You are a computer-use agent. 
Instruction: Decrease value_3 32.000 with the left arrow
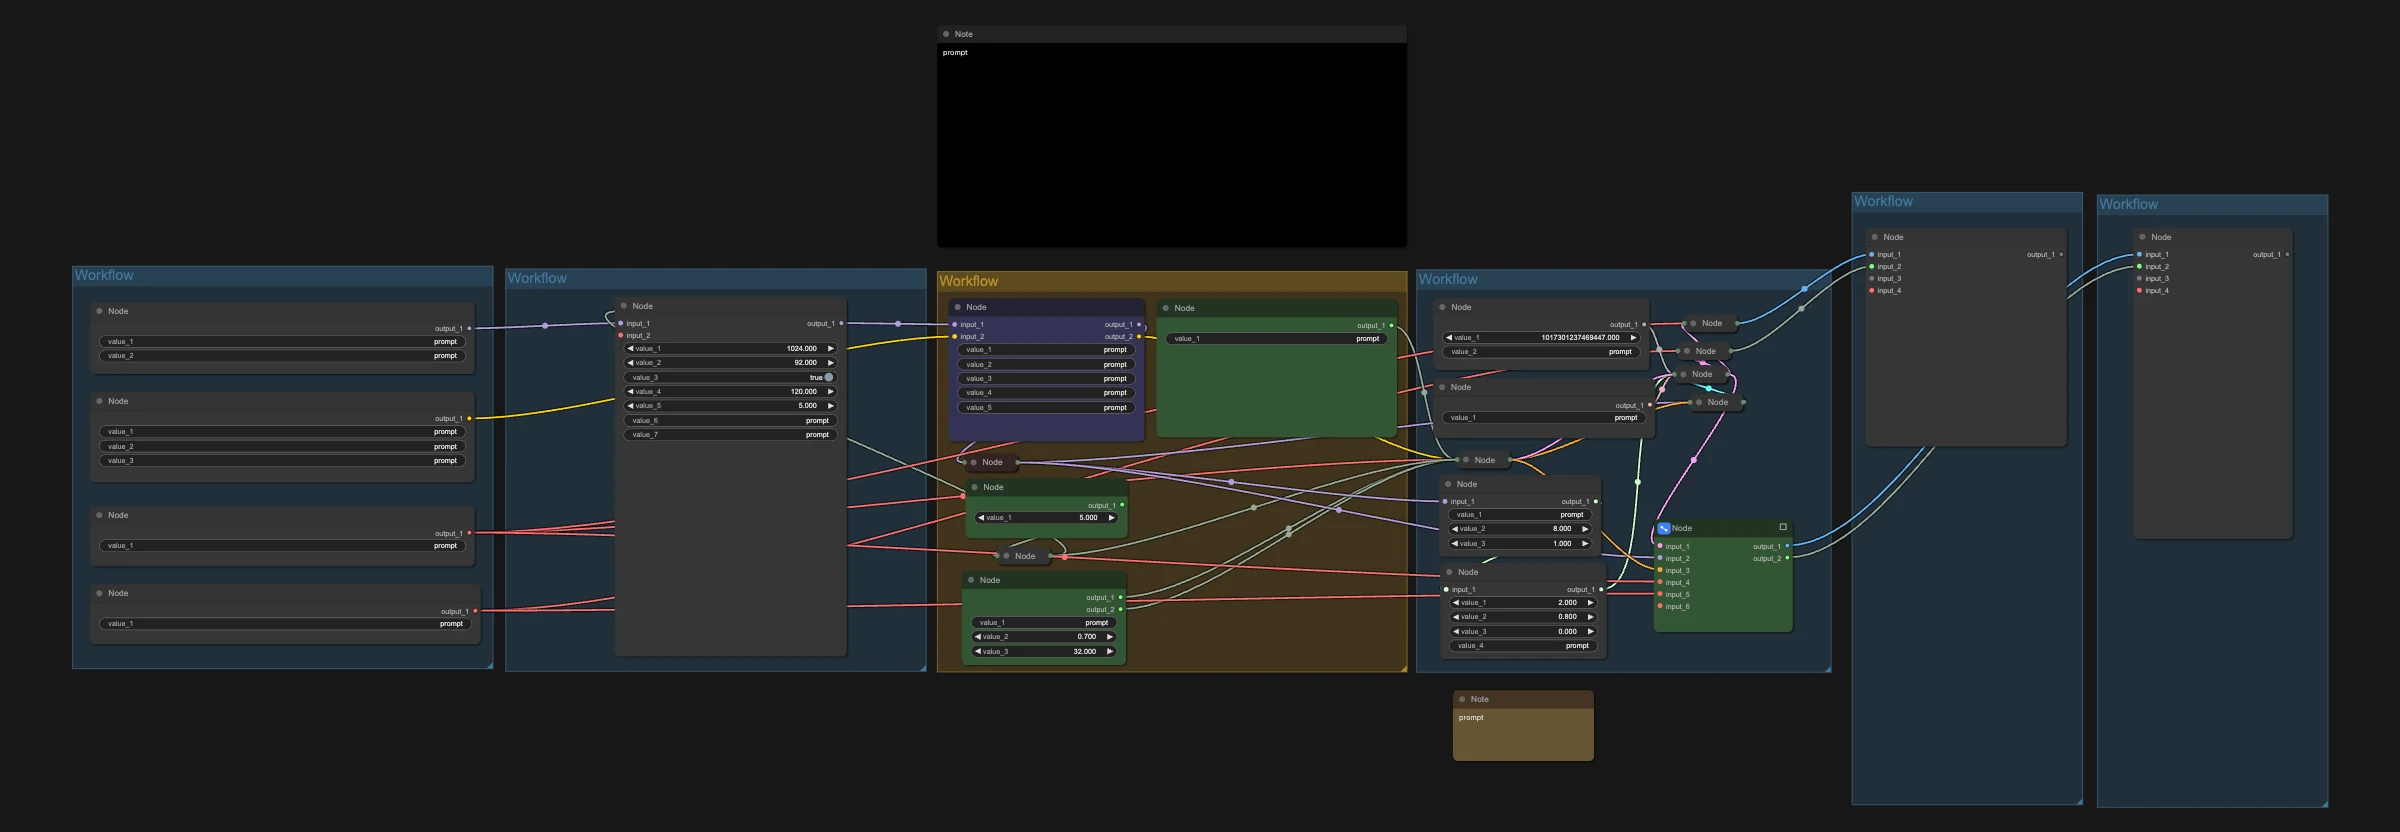click(978, 652)
